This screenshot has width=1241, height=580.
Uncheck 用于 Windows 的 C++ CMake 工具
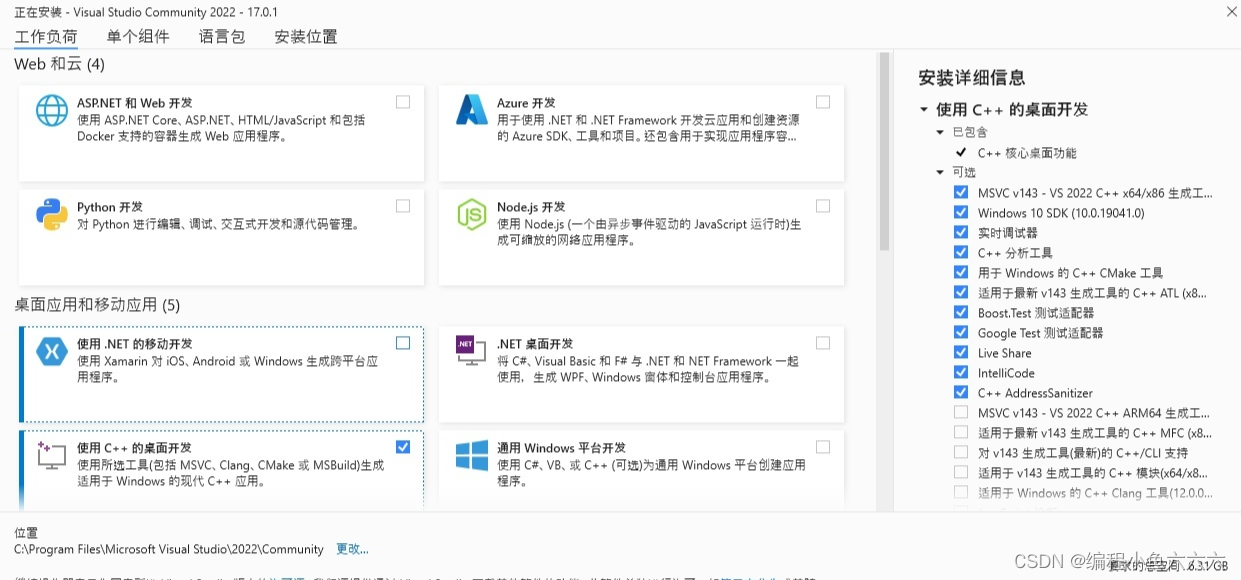pyautogui.click(x=961, y=272)
